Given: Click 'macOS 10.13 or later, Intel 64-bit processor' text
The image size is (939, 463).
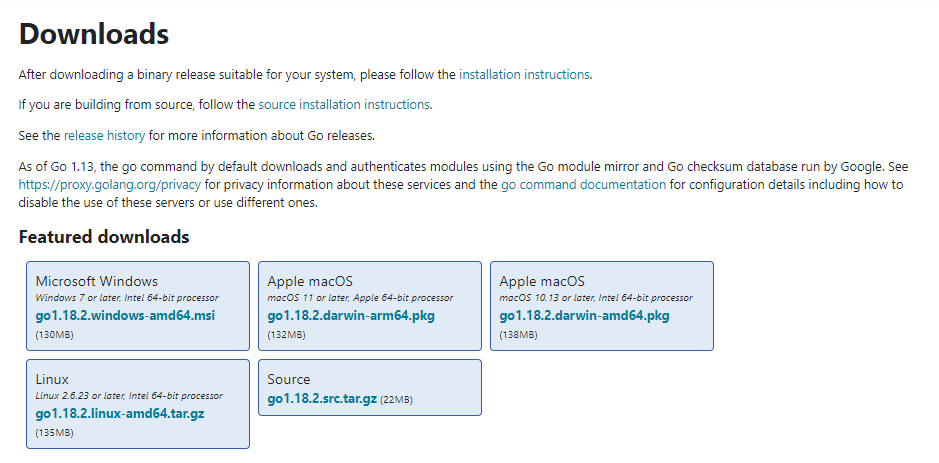Looking at the screenshot, I should point(596,298).
